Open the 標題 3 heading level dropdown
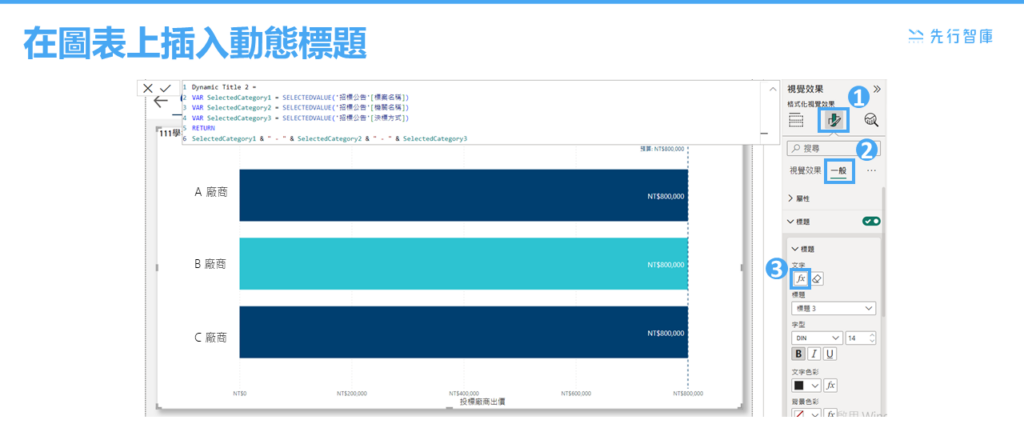Viewport: 1024px width, 444px height. click(x=833, y=308)
